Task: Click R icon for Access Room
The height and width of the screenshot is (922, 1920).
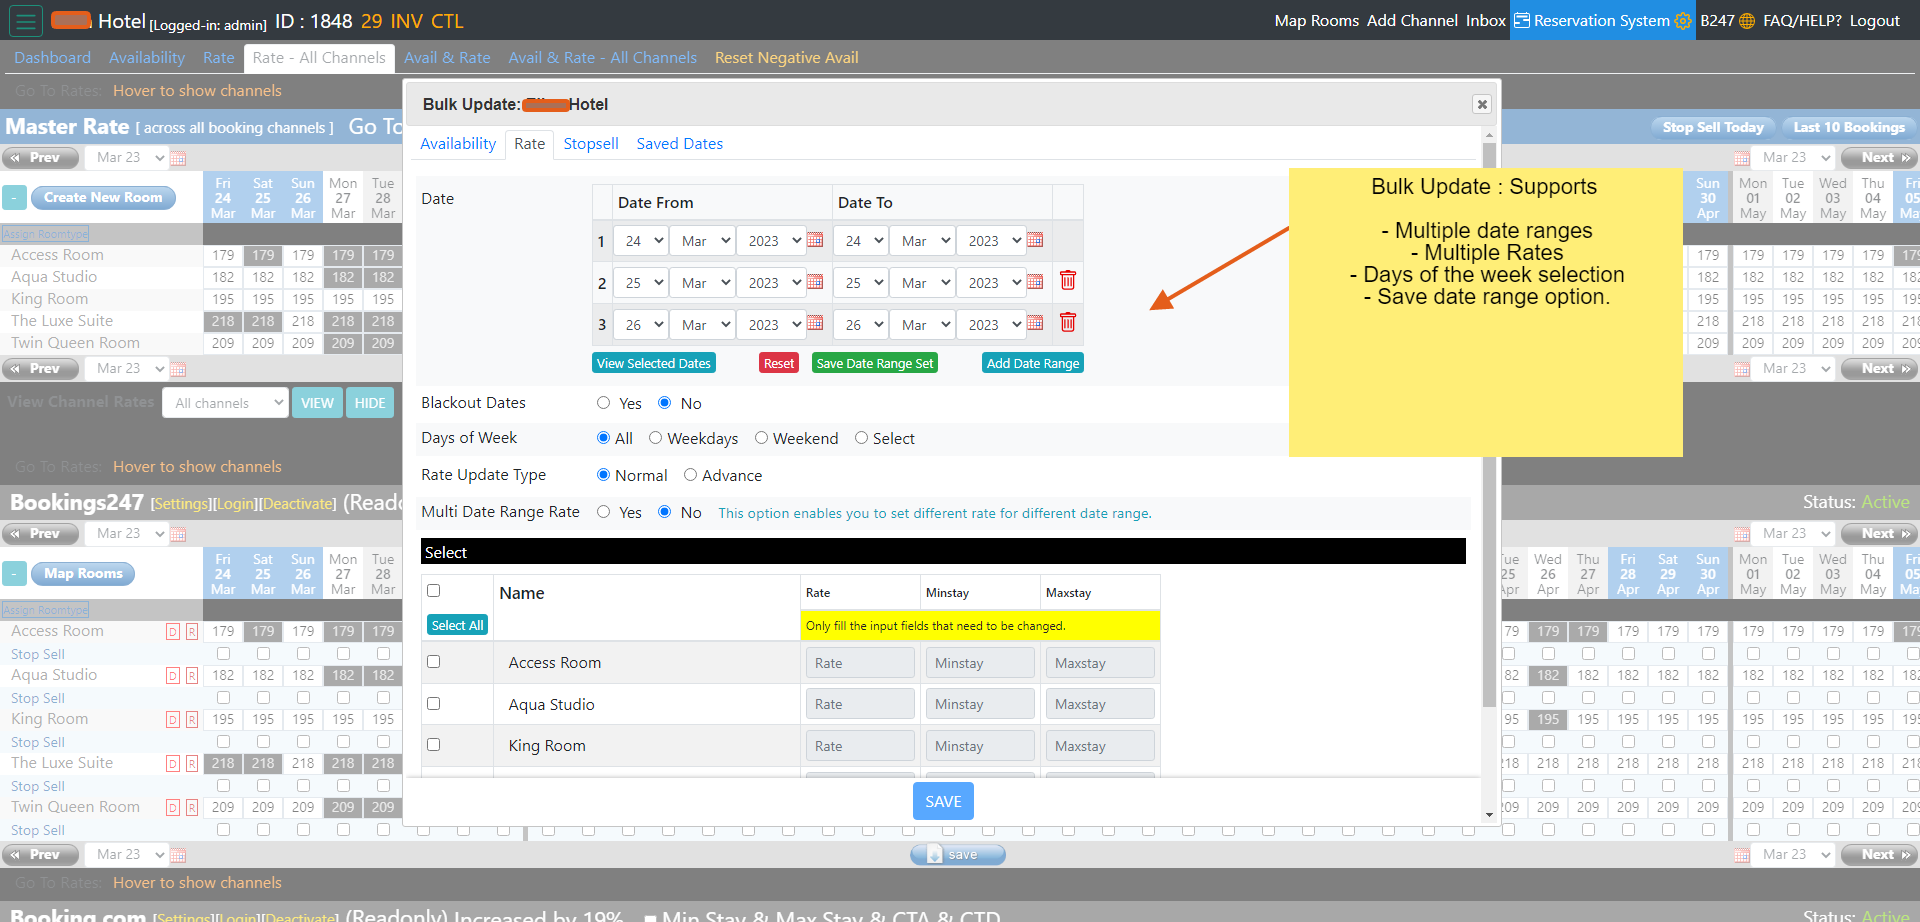Action: (191, 632)
